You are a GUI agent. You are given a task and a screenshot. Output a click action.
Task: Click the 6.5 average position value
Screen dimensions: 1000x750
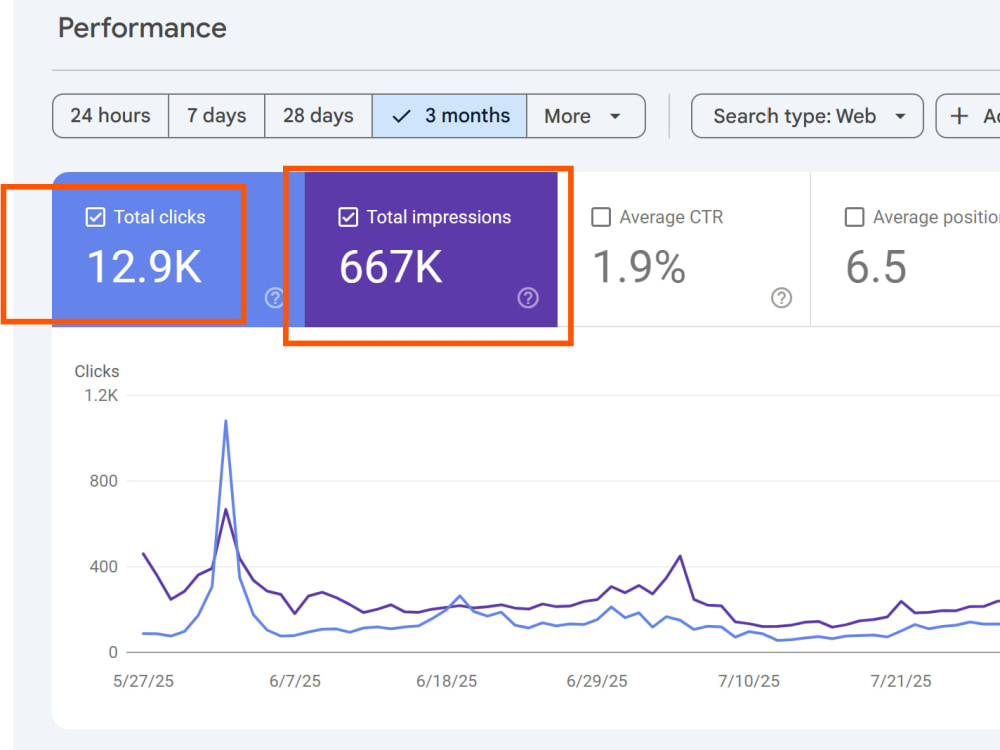tap(876, 267)
